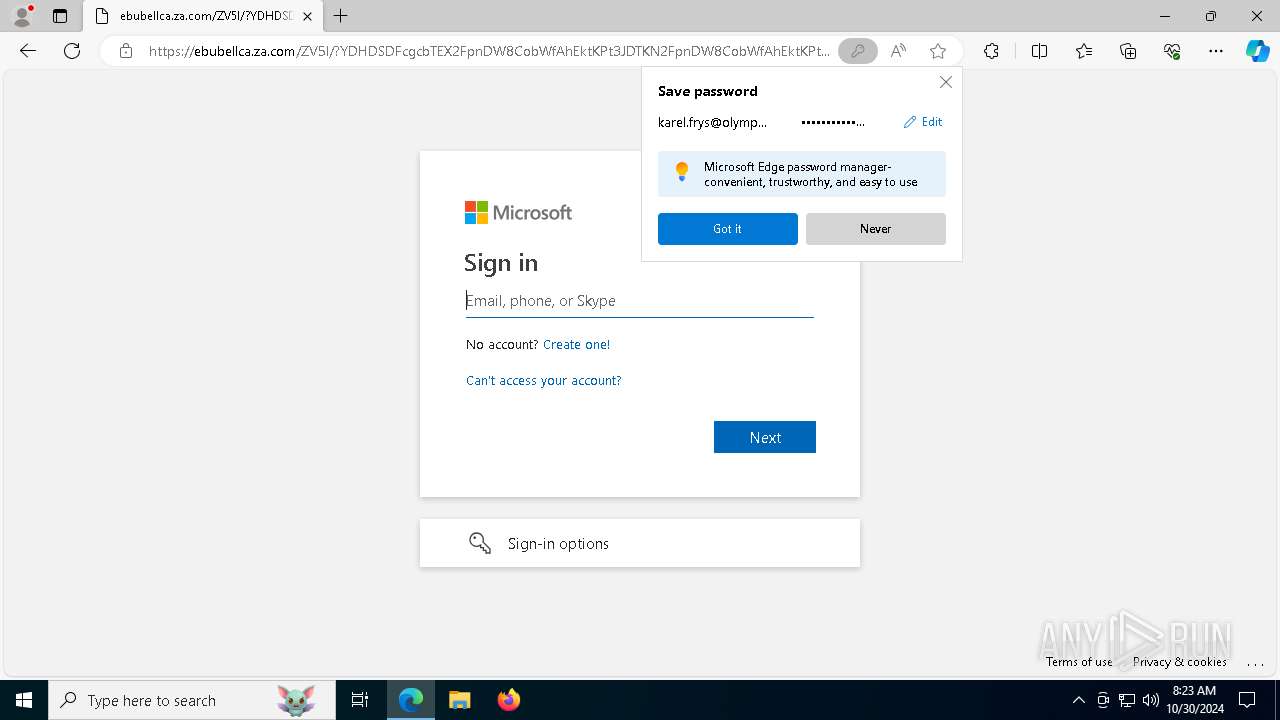Open Split screen icon

pos(1039,51)
